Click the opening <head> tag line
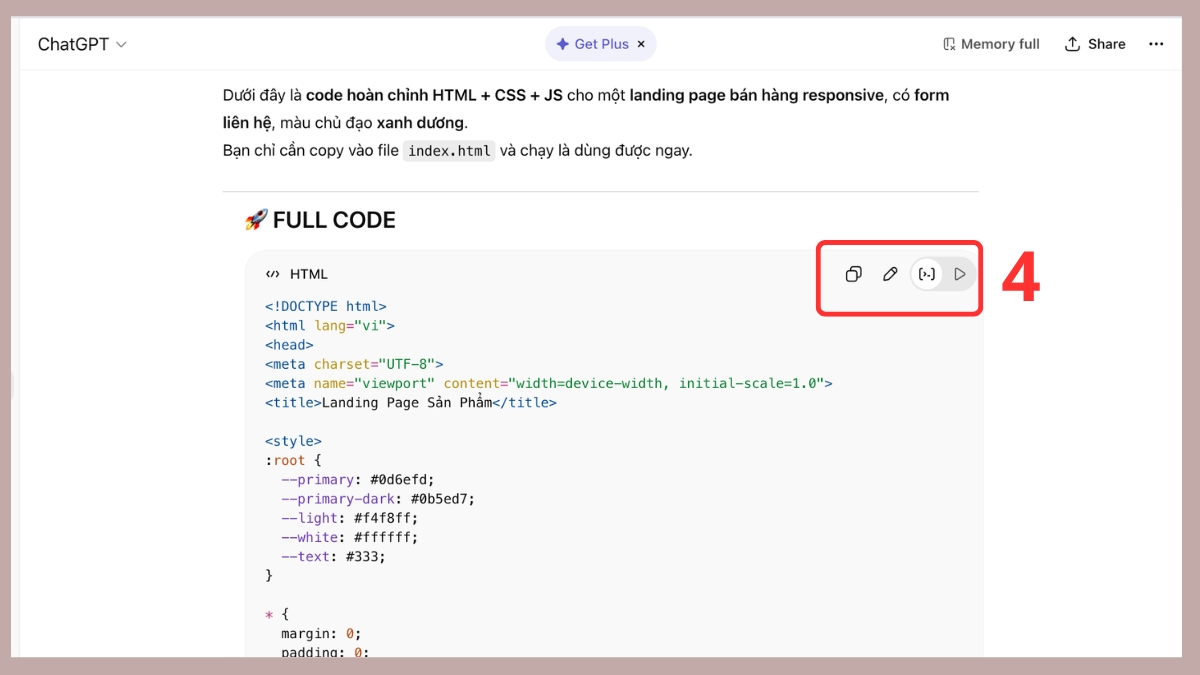This screenshot has height=675, width=1200. coord(289,345)
